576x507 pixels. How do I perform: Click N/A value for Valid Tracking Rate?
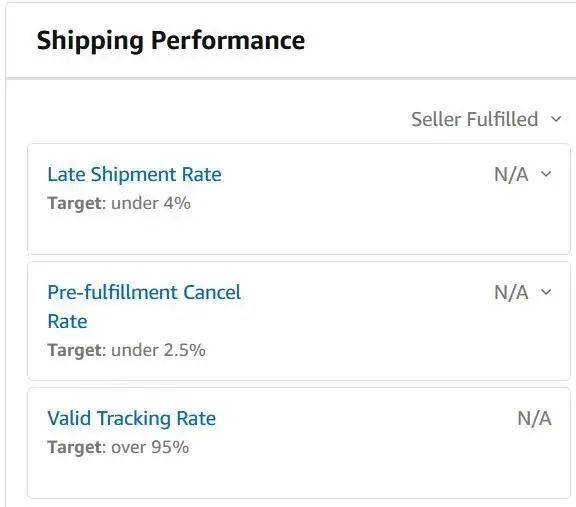point(534,419)
